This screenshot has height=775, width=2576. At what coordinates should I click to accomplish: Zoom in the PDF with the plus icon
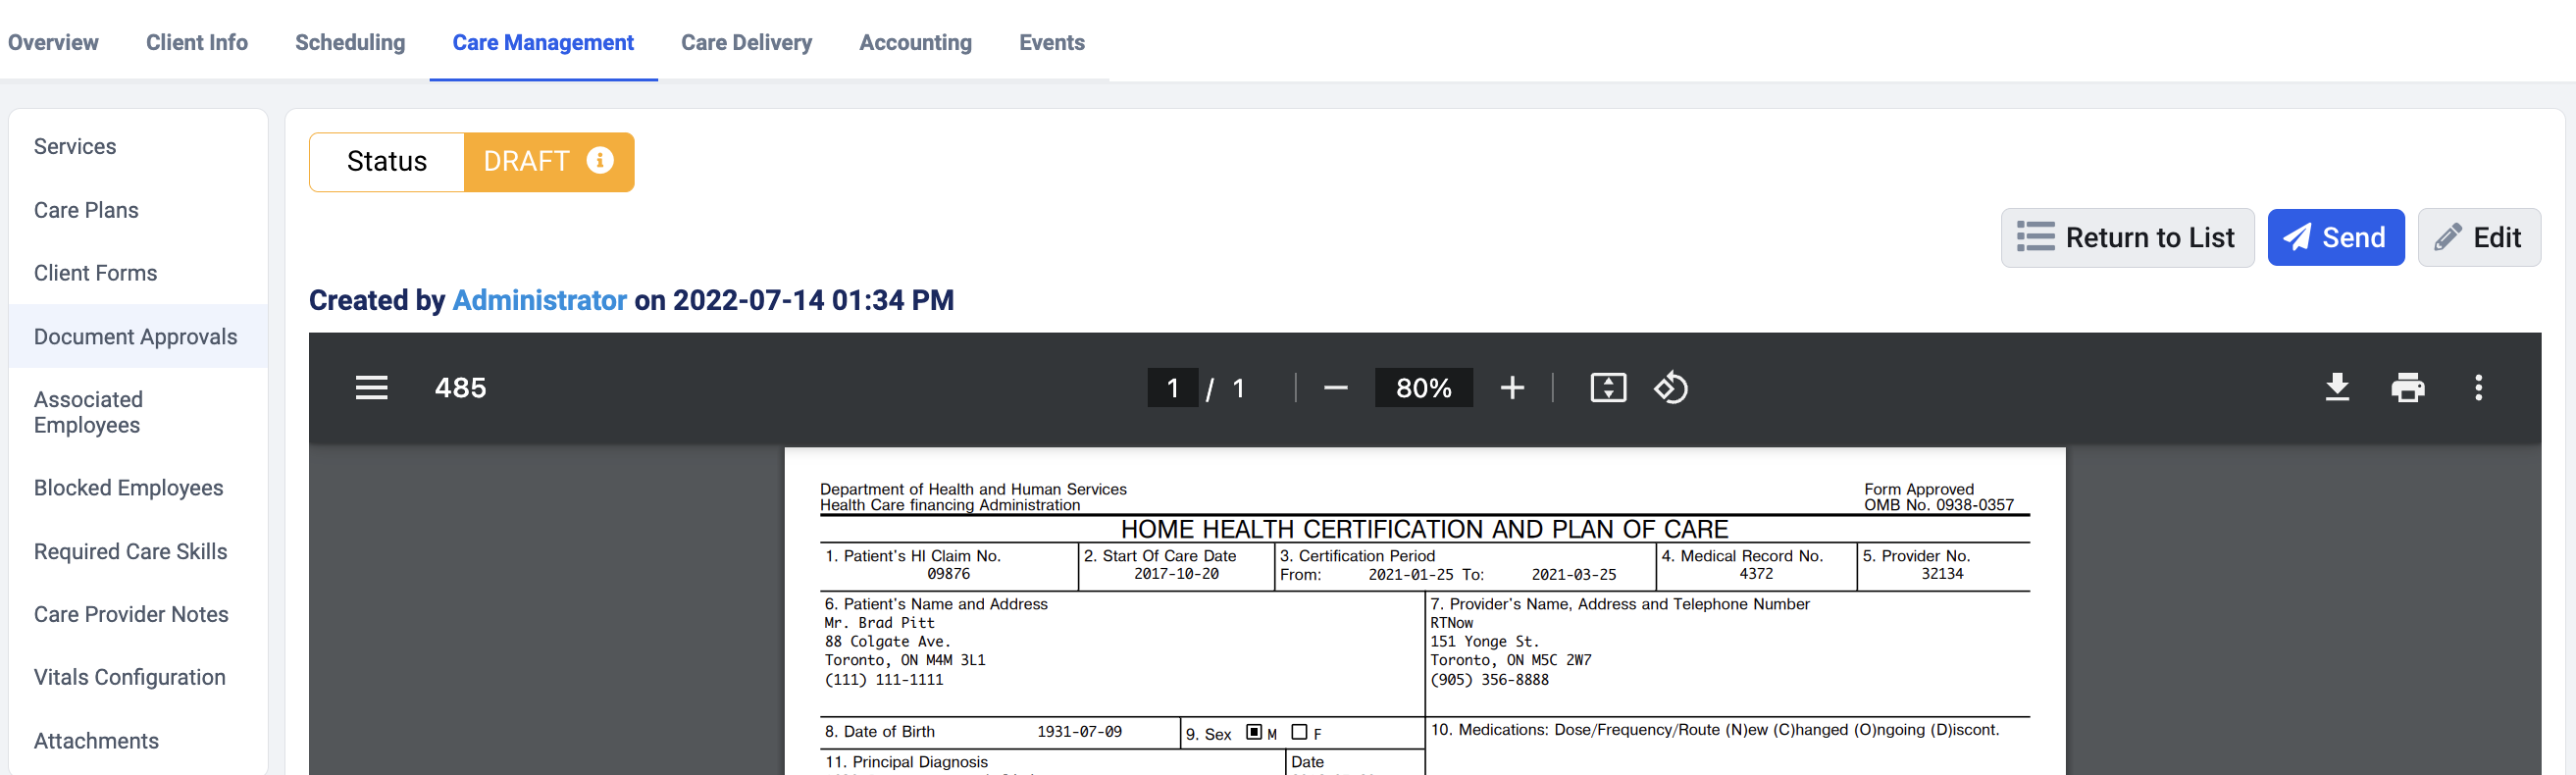pos(1512,388)
